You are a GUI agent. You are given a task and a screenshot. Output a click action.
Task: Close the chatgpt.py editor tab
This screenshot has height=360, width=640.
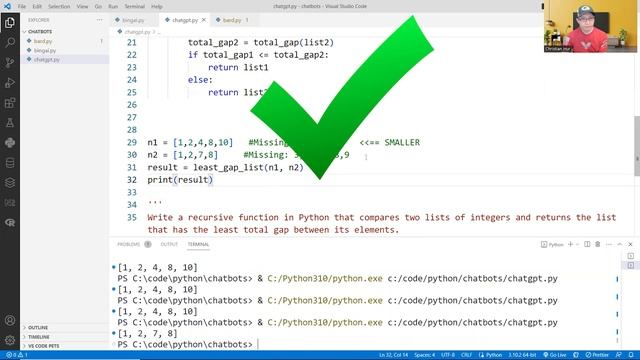click(x=204, y=20)
